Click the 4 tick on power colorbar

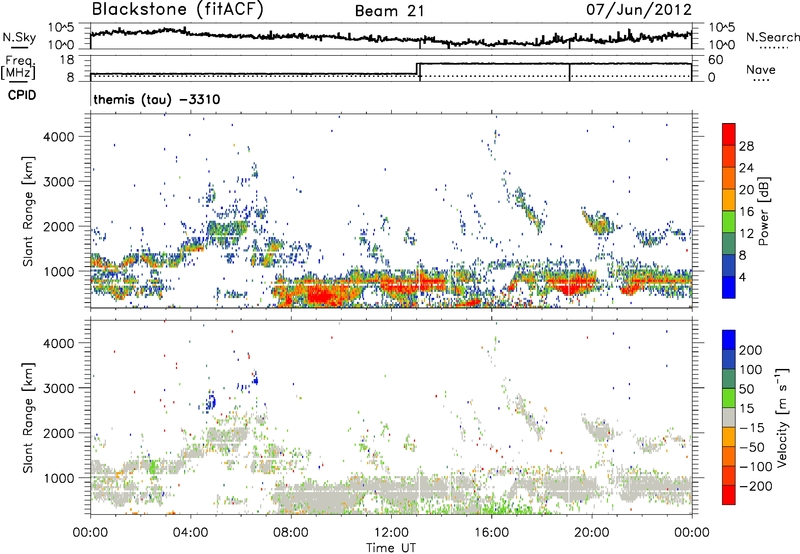pos(742,277)
